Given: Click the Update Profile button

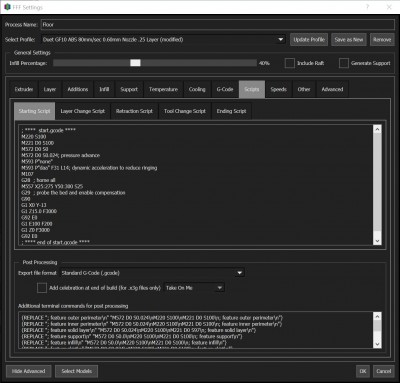Looking at the screenshot, I should coord(309,39).
